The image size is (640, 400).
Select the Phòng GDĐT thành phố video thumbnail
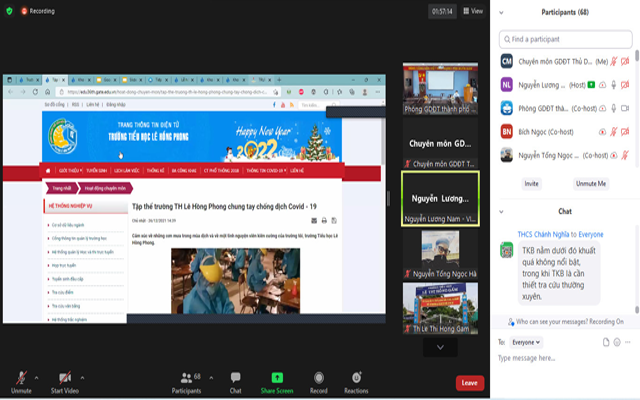coord(440,88)
